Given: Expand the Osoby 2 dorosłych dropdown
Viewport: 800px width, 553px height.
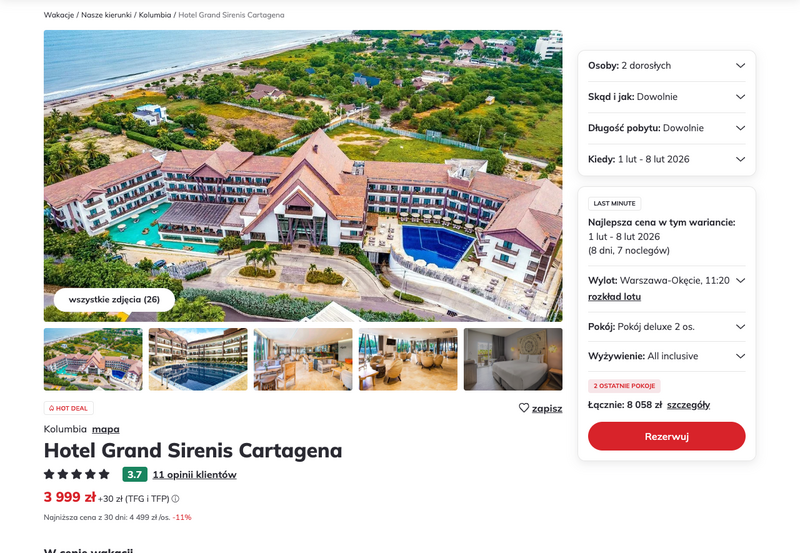Looking at the screenshot, I should [x=666, y=65].
